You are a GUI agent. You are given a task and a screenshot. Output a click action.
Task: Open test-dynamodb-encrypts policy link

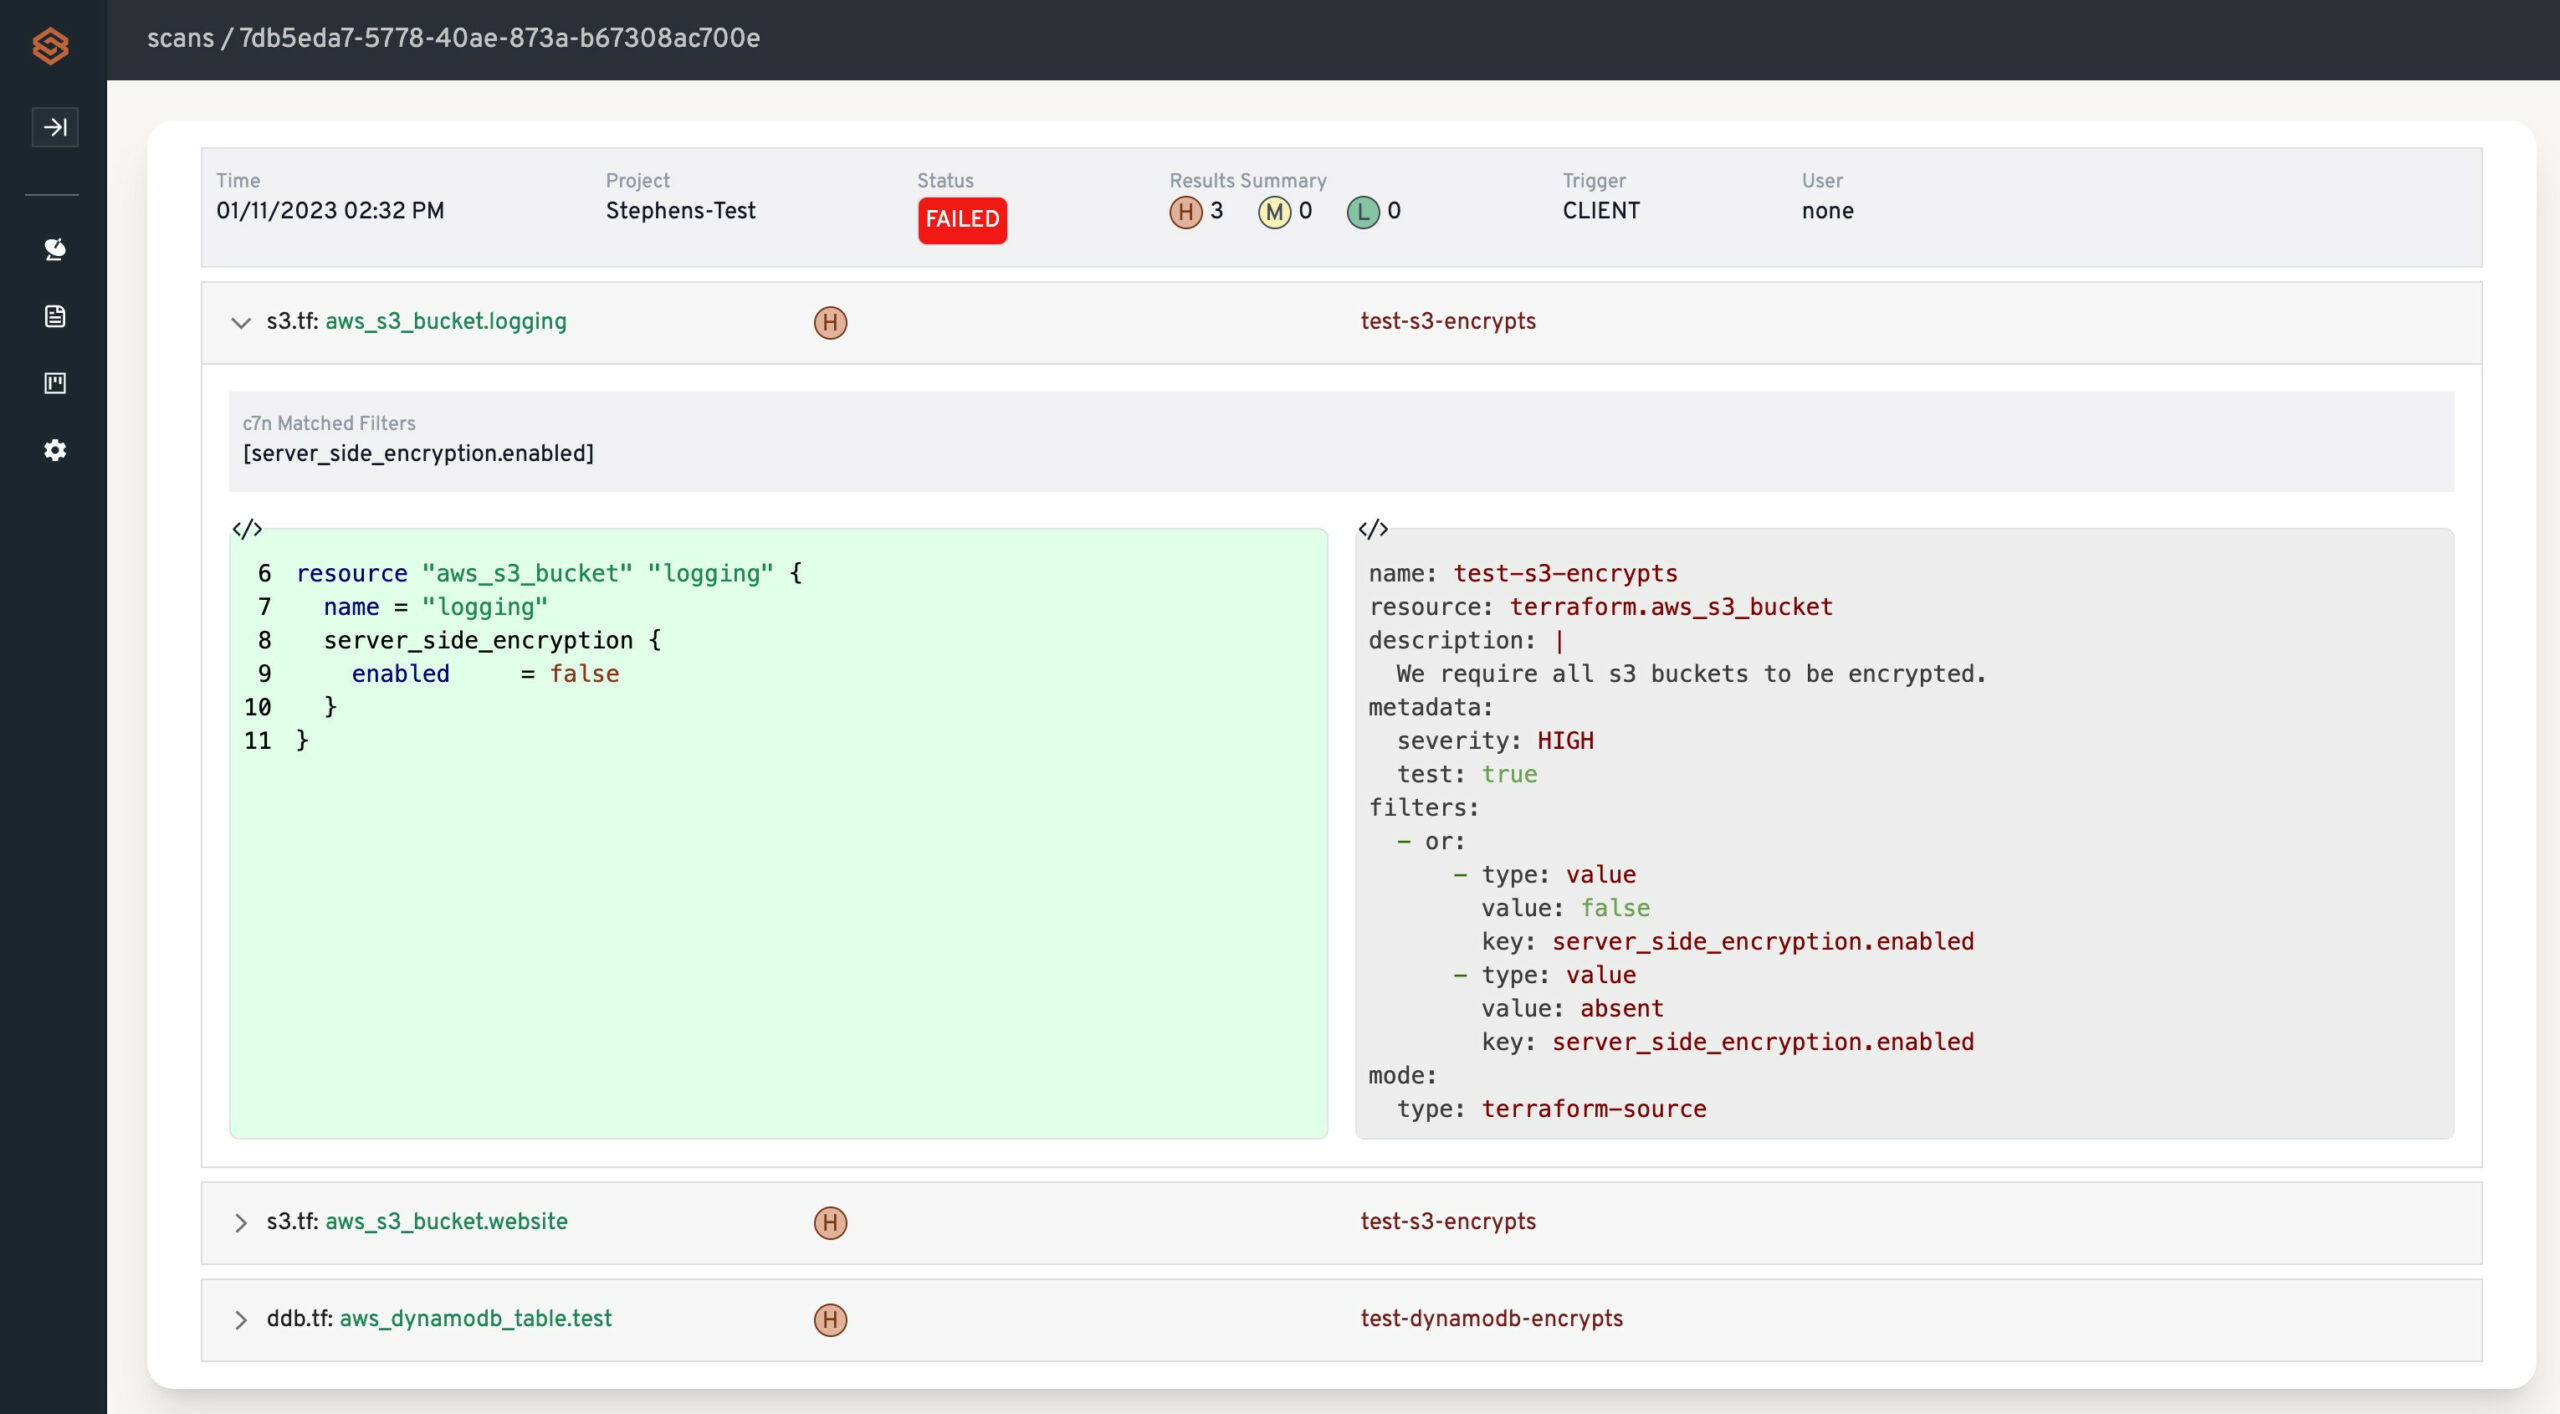click(1491, 1318)
